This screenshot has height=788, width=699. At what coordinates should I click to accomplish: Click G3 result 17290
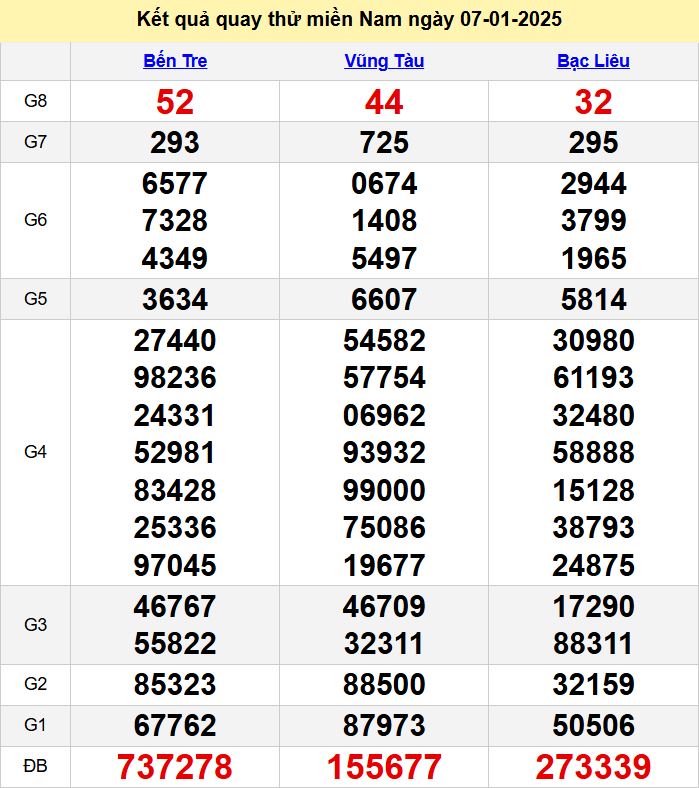tap(593, 607)
